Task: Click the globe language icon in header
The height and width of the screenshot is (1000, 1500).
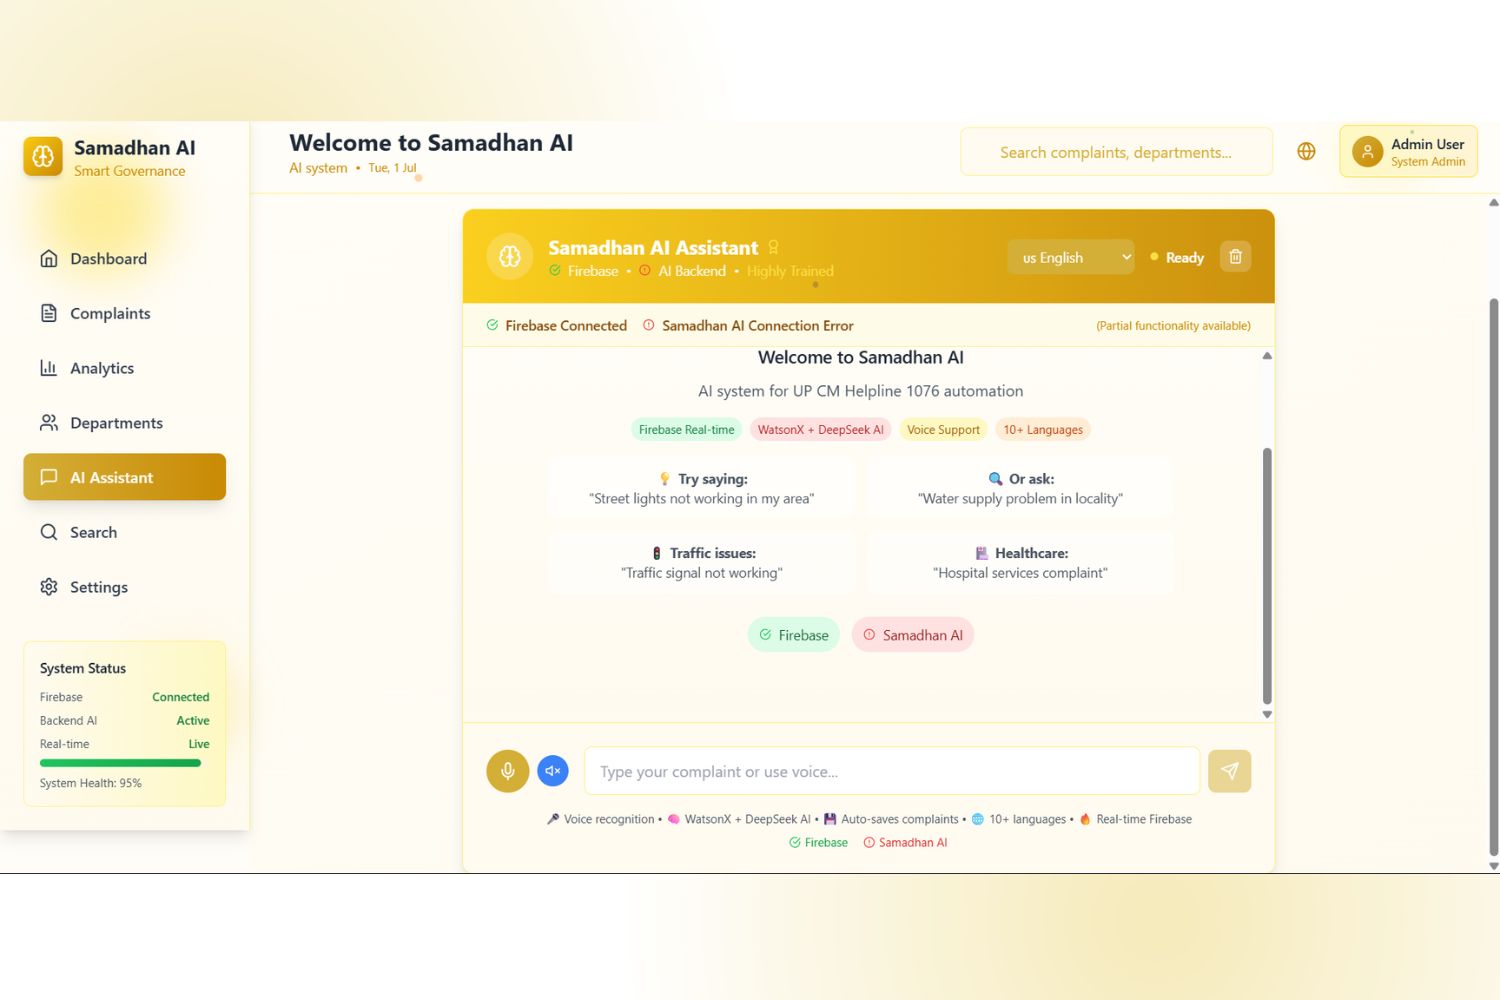Action: 1306,151
